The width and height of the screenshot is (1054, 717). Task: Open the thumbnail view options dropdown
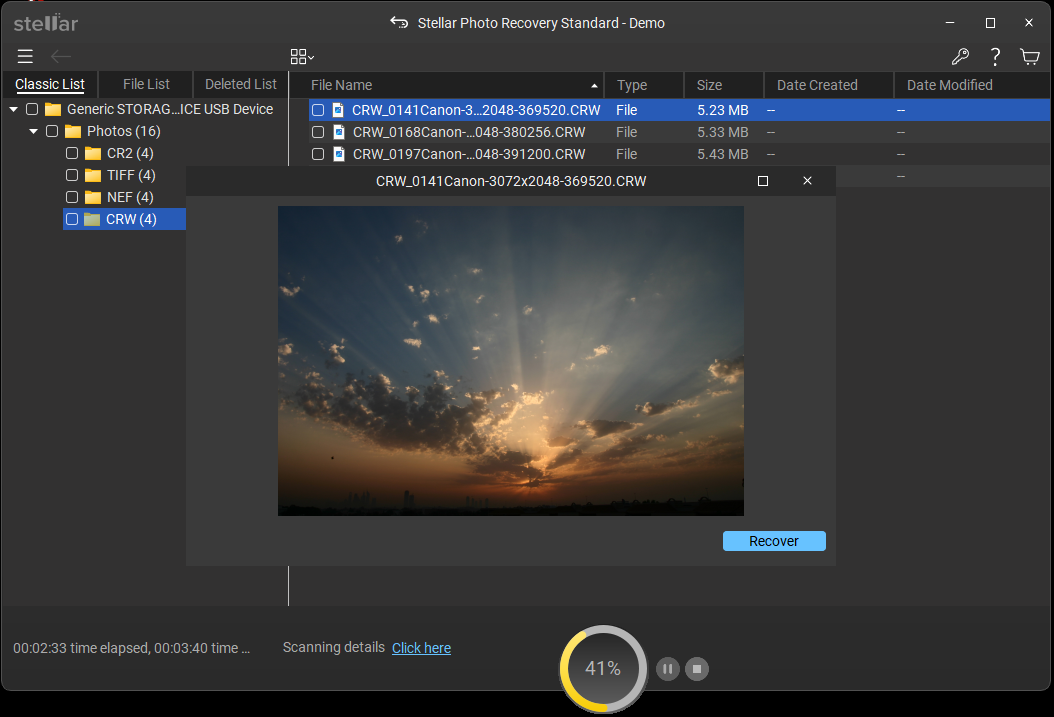click(x=302, y=56)
